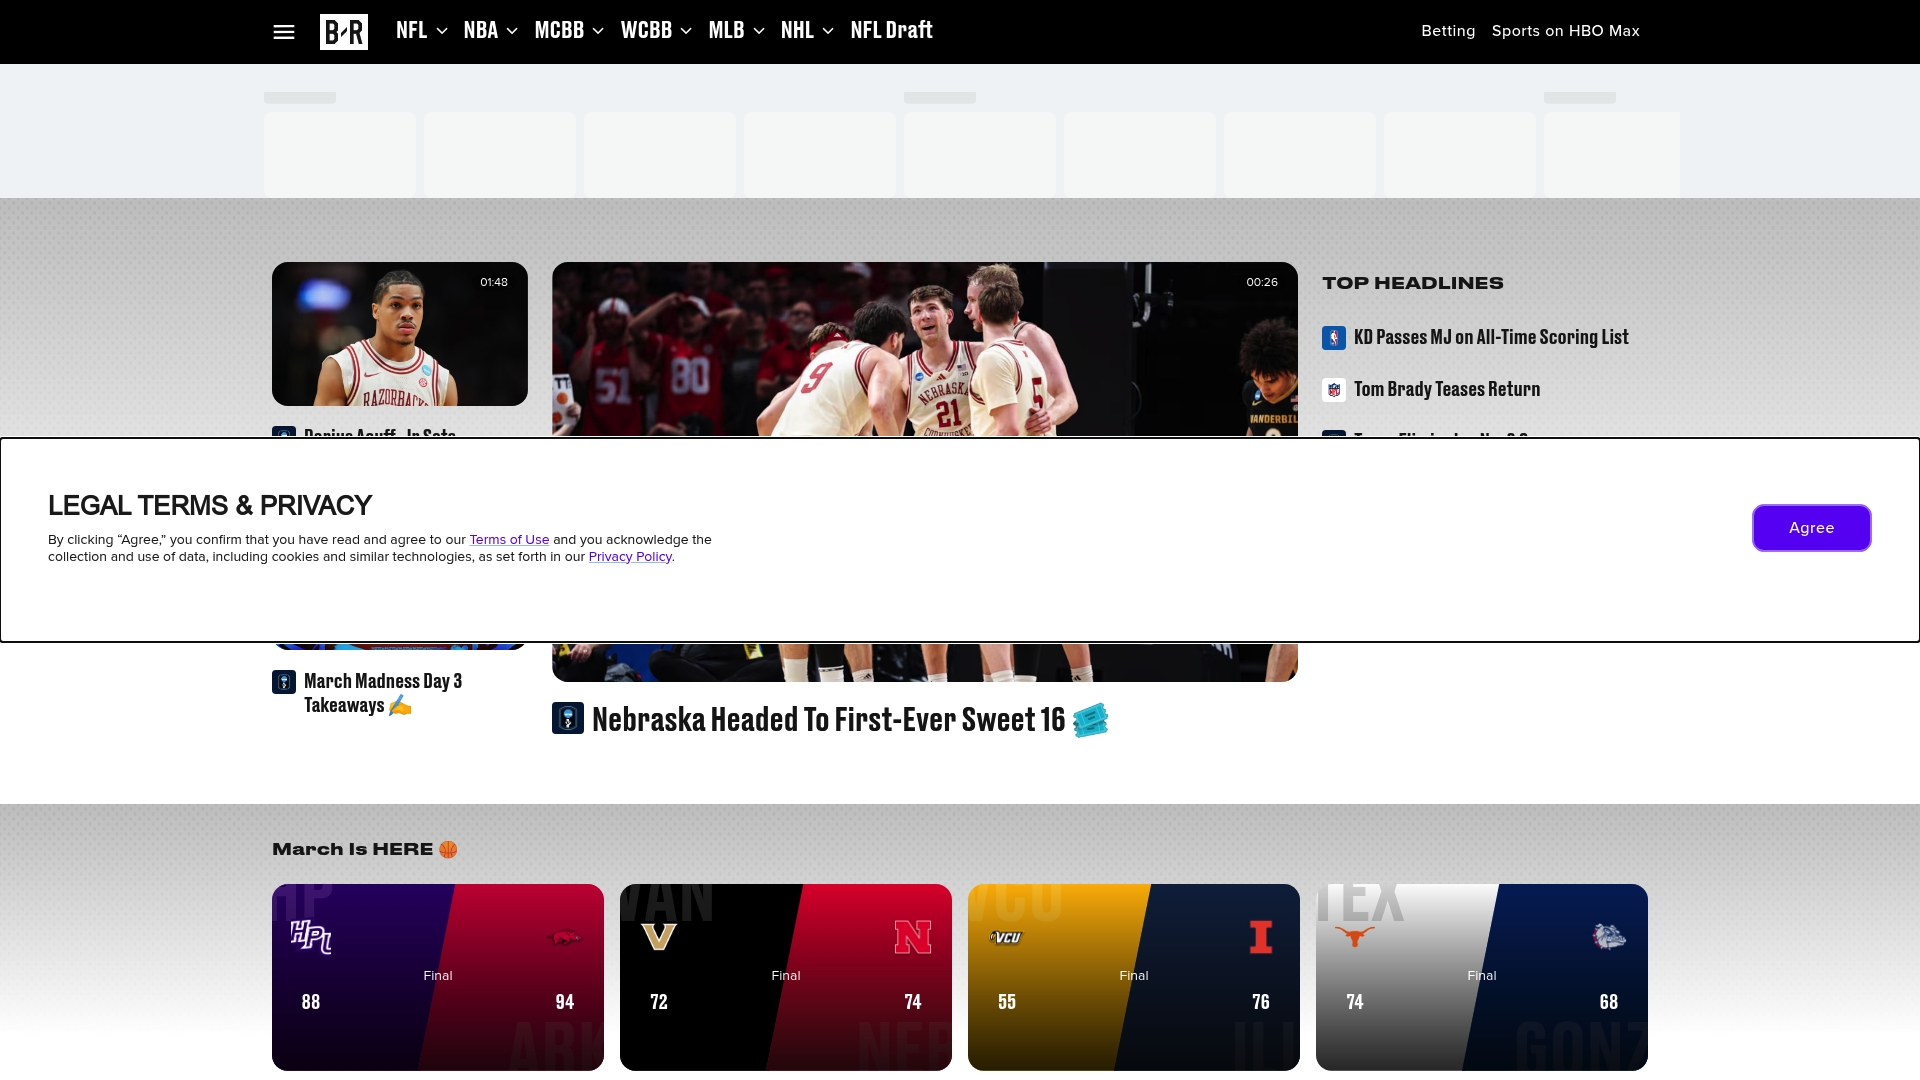The image size is (1920, 1080).
Task: Click the 00:26 video duration badge
Action: pyautogui.click(x=1262, y=282)
